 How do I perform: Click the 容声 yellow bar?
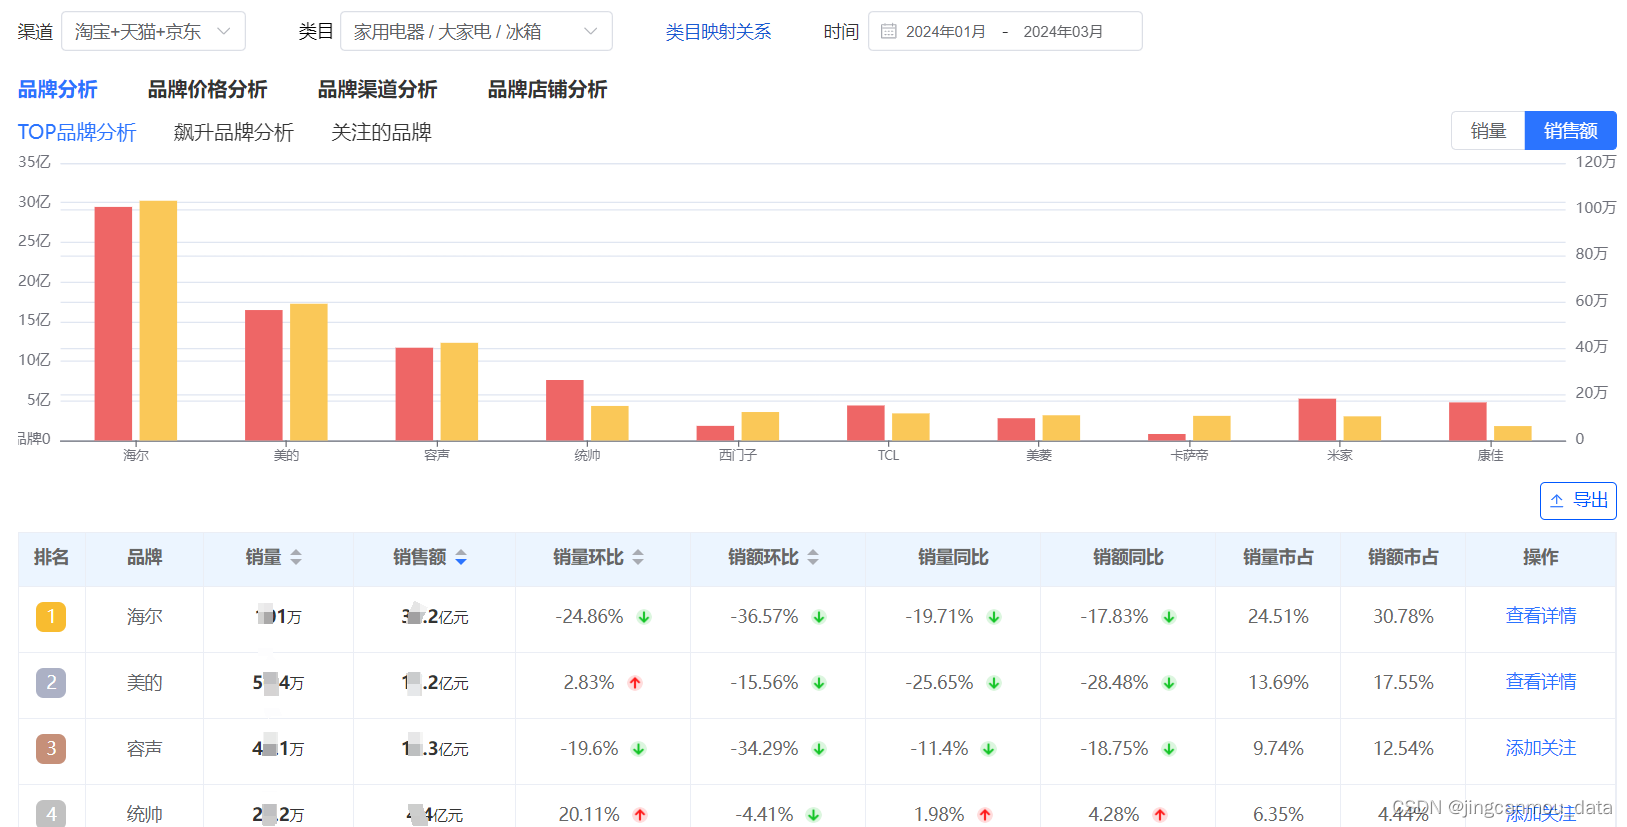[x=459, y=391]
